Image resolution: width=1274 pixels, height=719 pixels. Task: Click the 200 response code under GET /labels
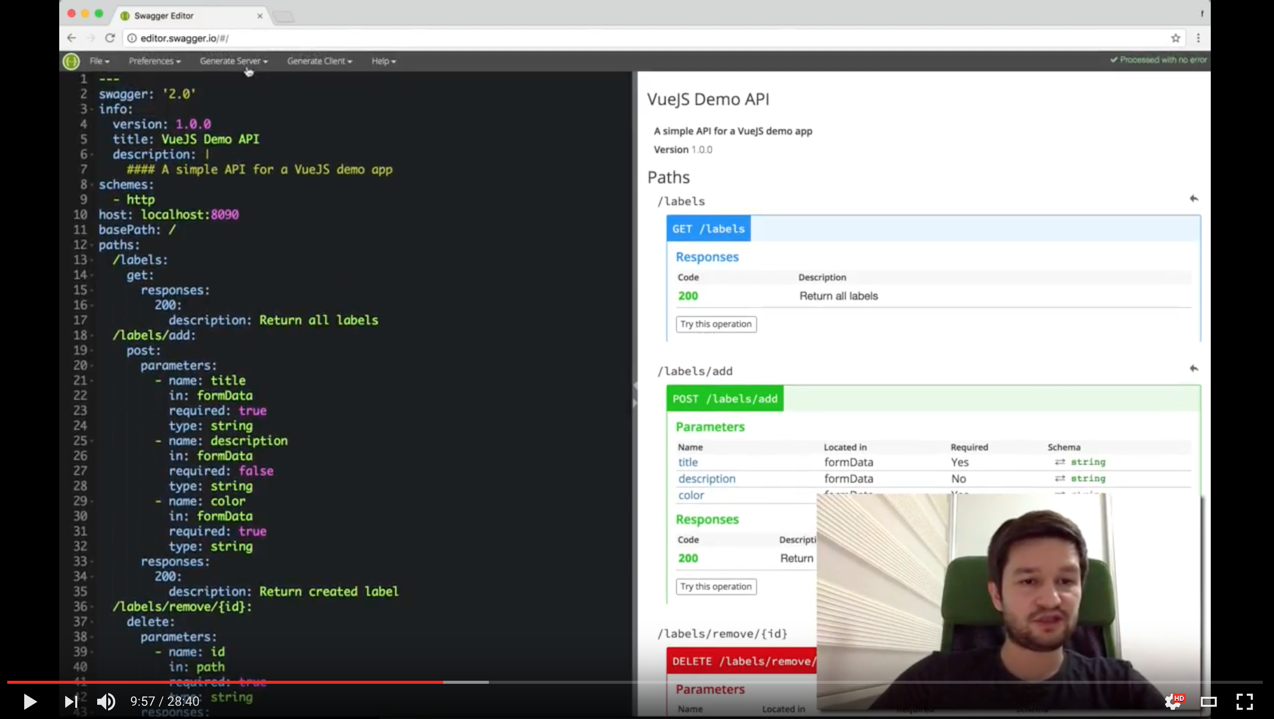[688, 296]
